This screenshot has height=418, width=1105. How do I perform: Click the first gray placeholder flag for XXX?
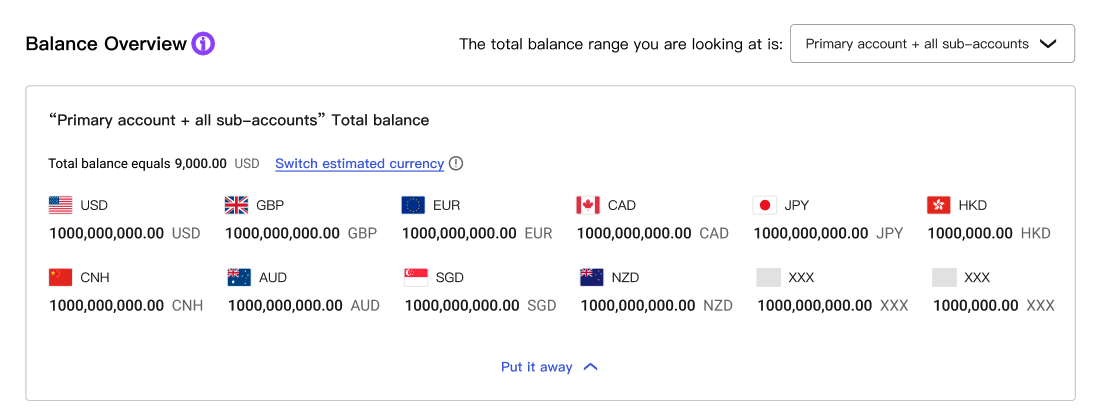(x=768, y=277)
